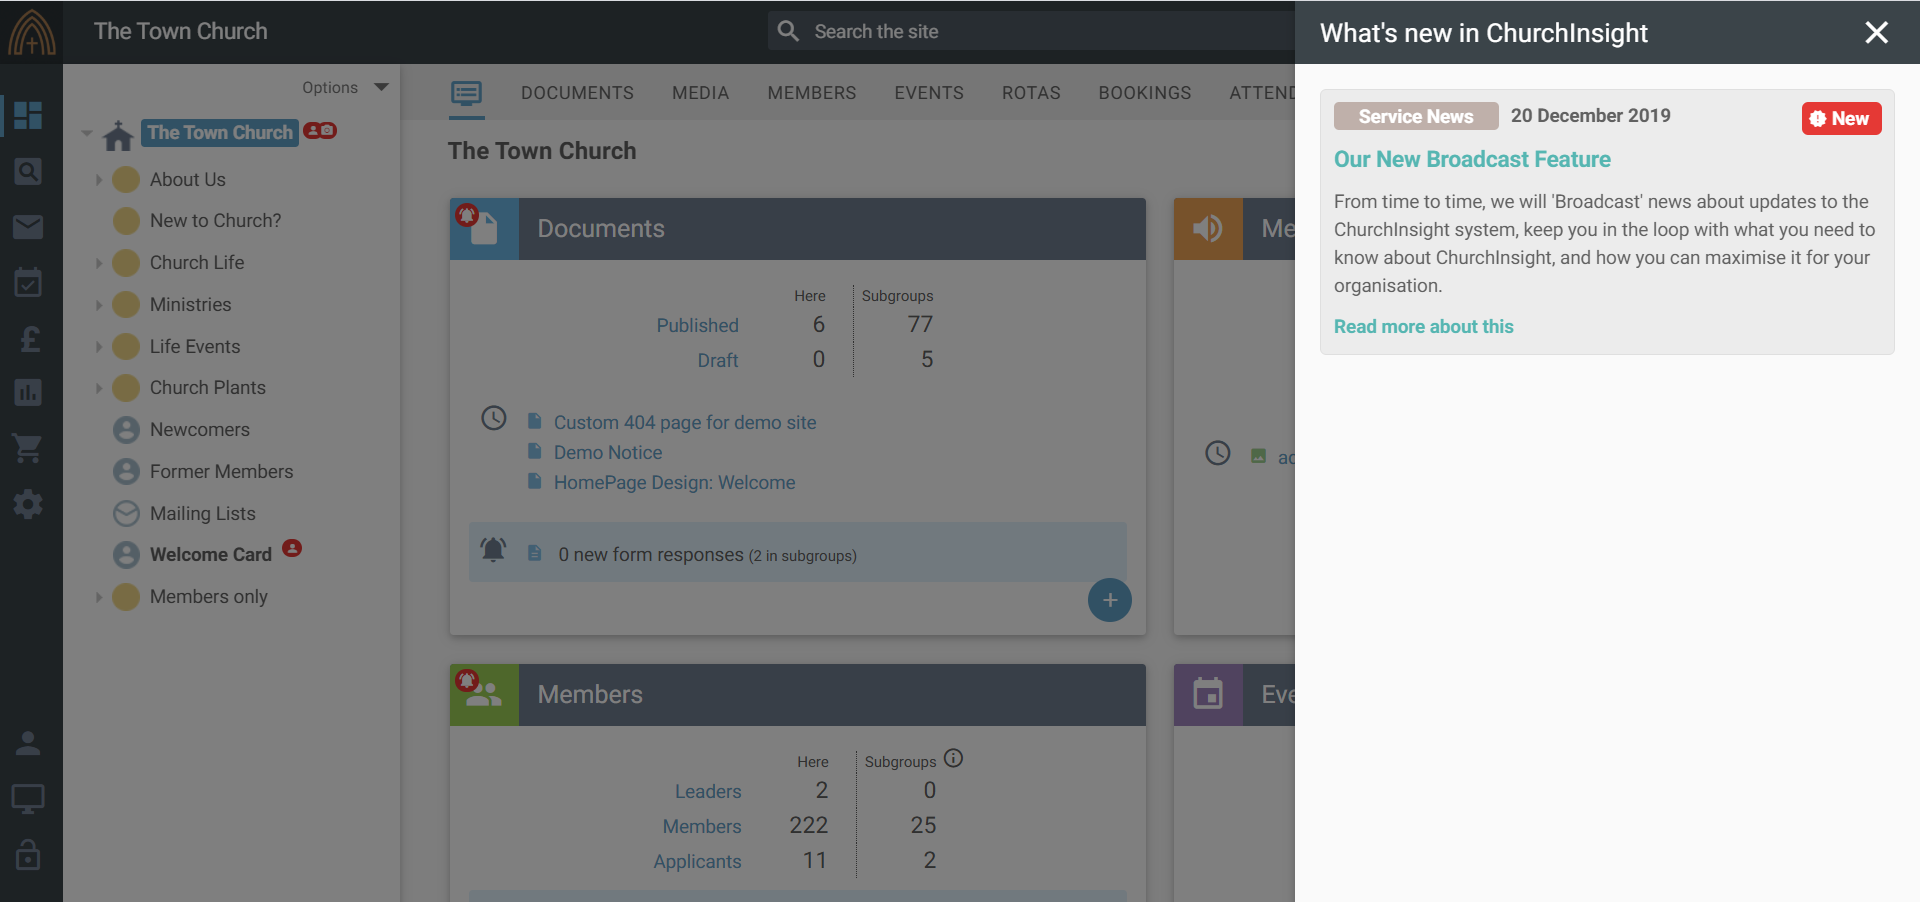Click the calendar check icon in sidebar

tap(28, 283)
